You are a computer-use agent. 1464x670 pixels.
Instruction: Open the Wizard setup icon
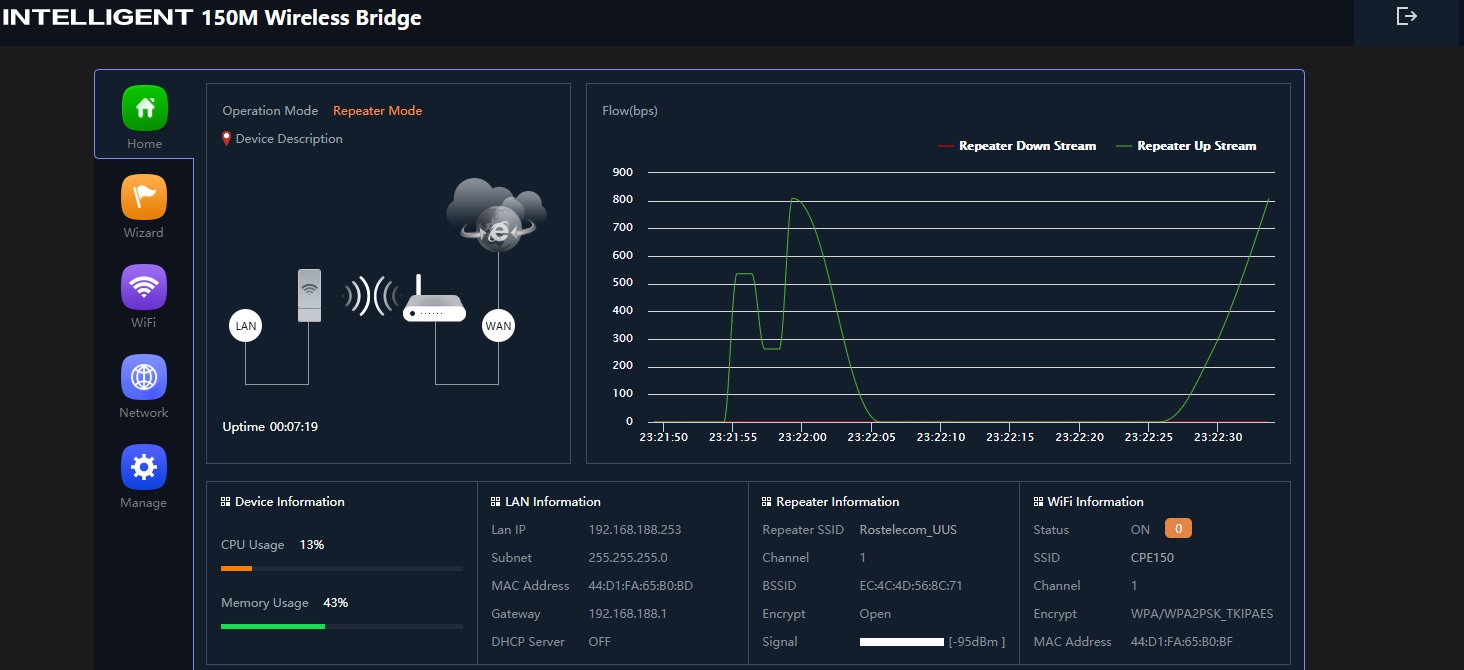144,197
